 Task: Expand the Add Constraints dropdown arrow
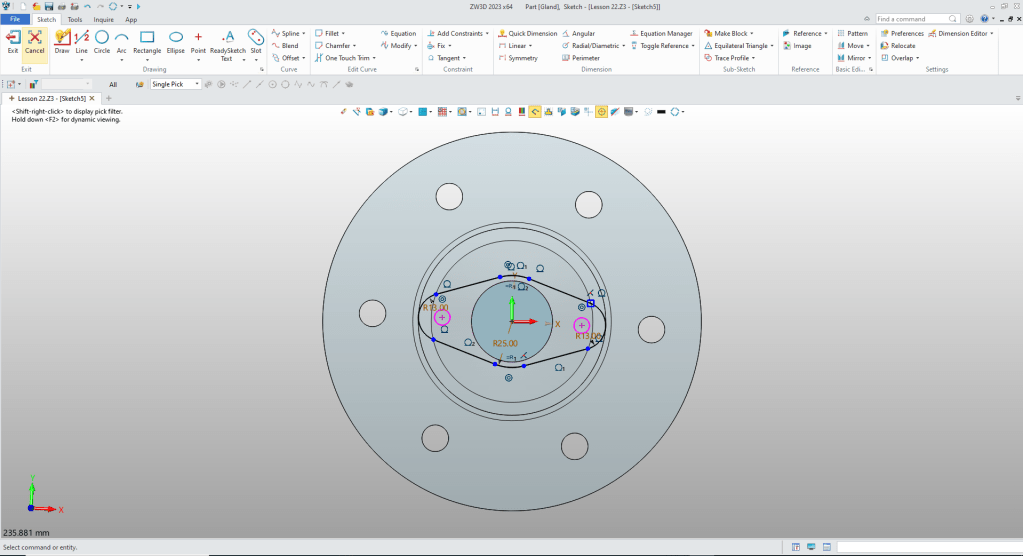tap(487, 33)
